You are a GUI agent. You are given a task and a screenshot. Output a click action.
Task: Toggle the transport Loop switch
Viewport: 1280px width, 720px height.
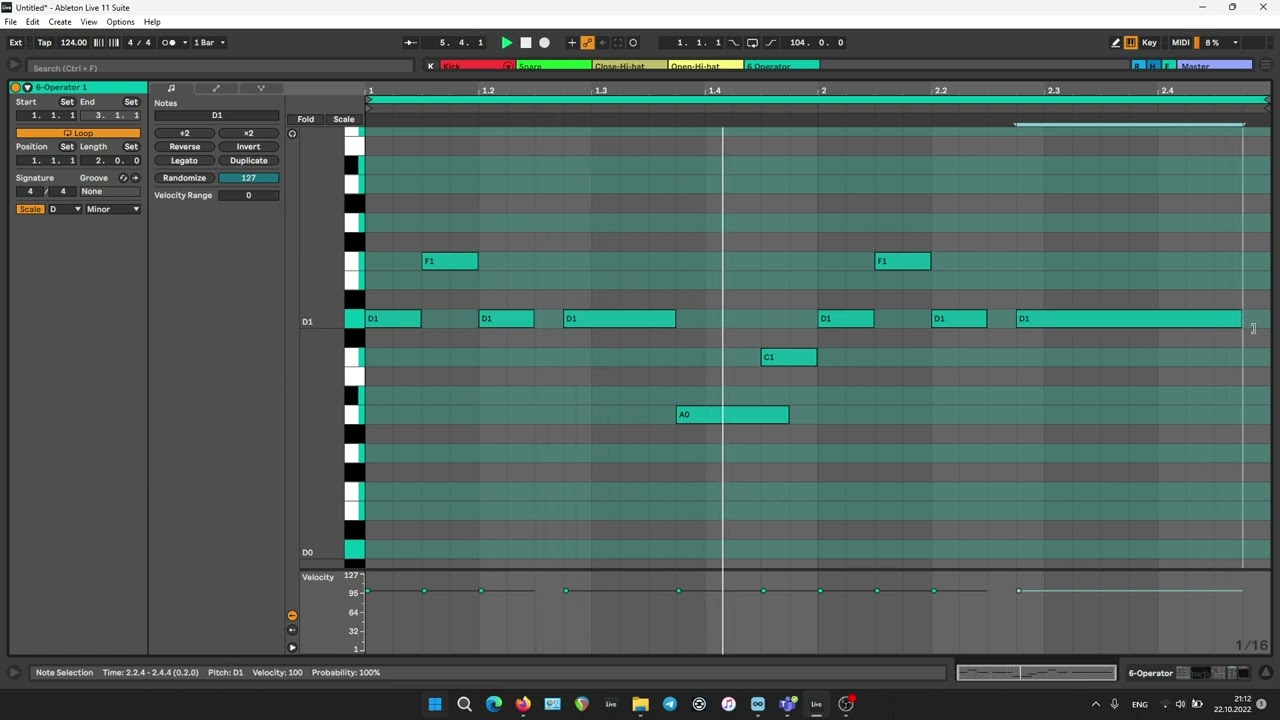(752, 43)
